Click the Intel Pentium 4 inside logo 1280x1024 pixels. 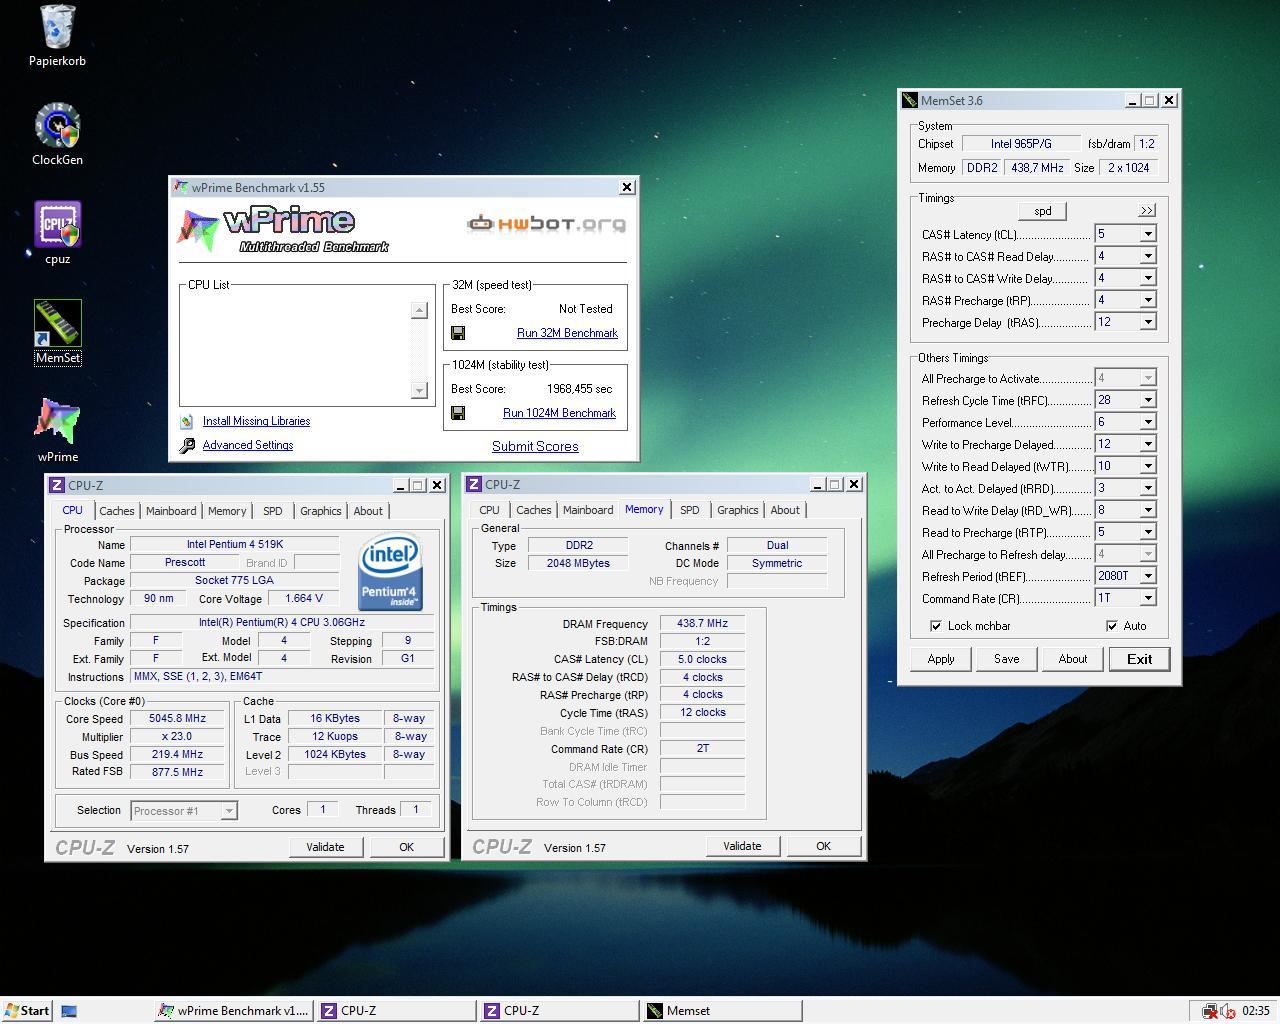point(390,574)
